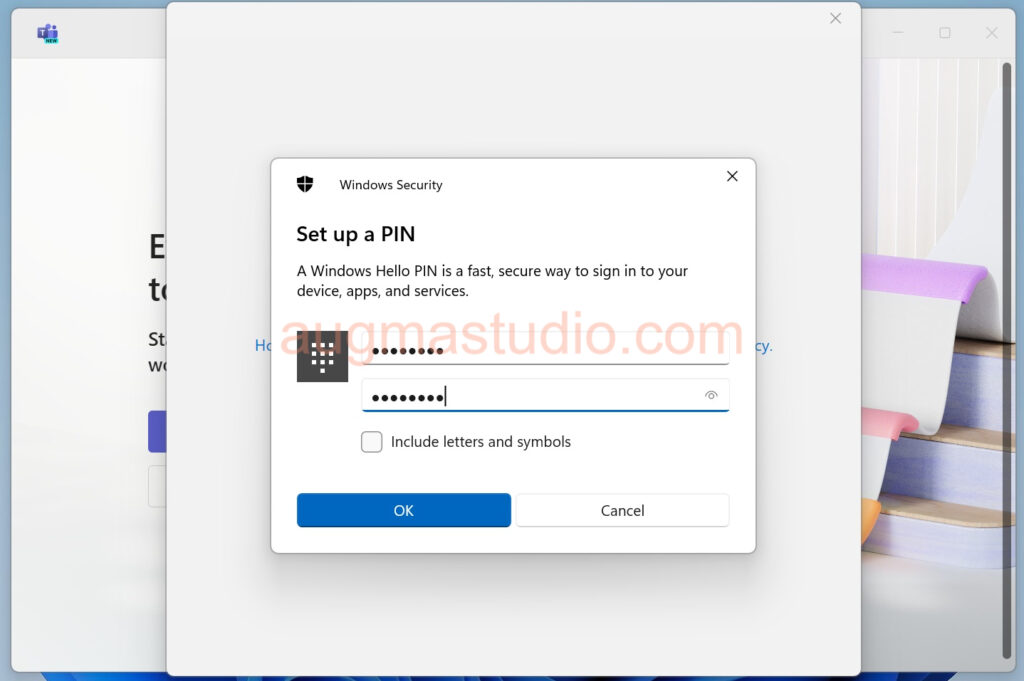Viewport: 1024px width, 681px height.
Task: Reveal the PIN with the eye icon
Action: pos(711,395)
